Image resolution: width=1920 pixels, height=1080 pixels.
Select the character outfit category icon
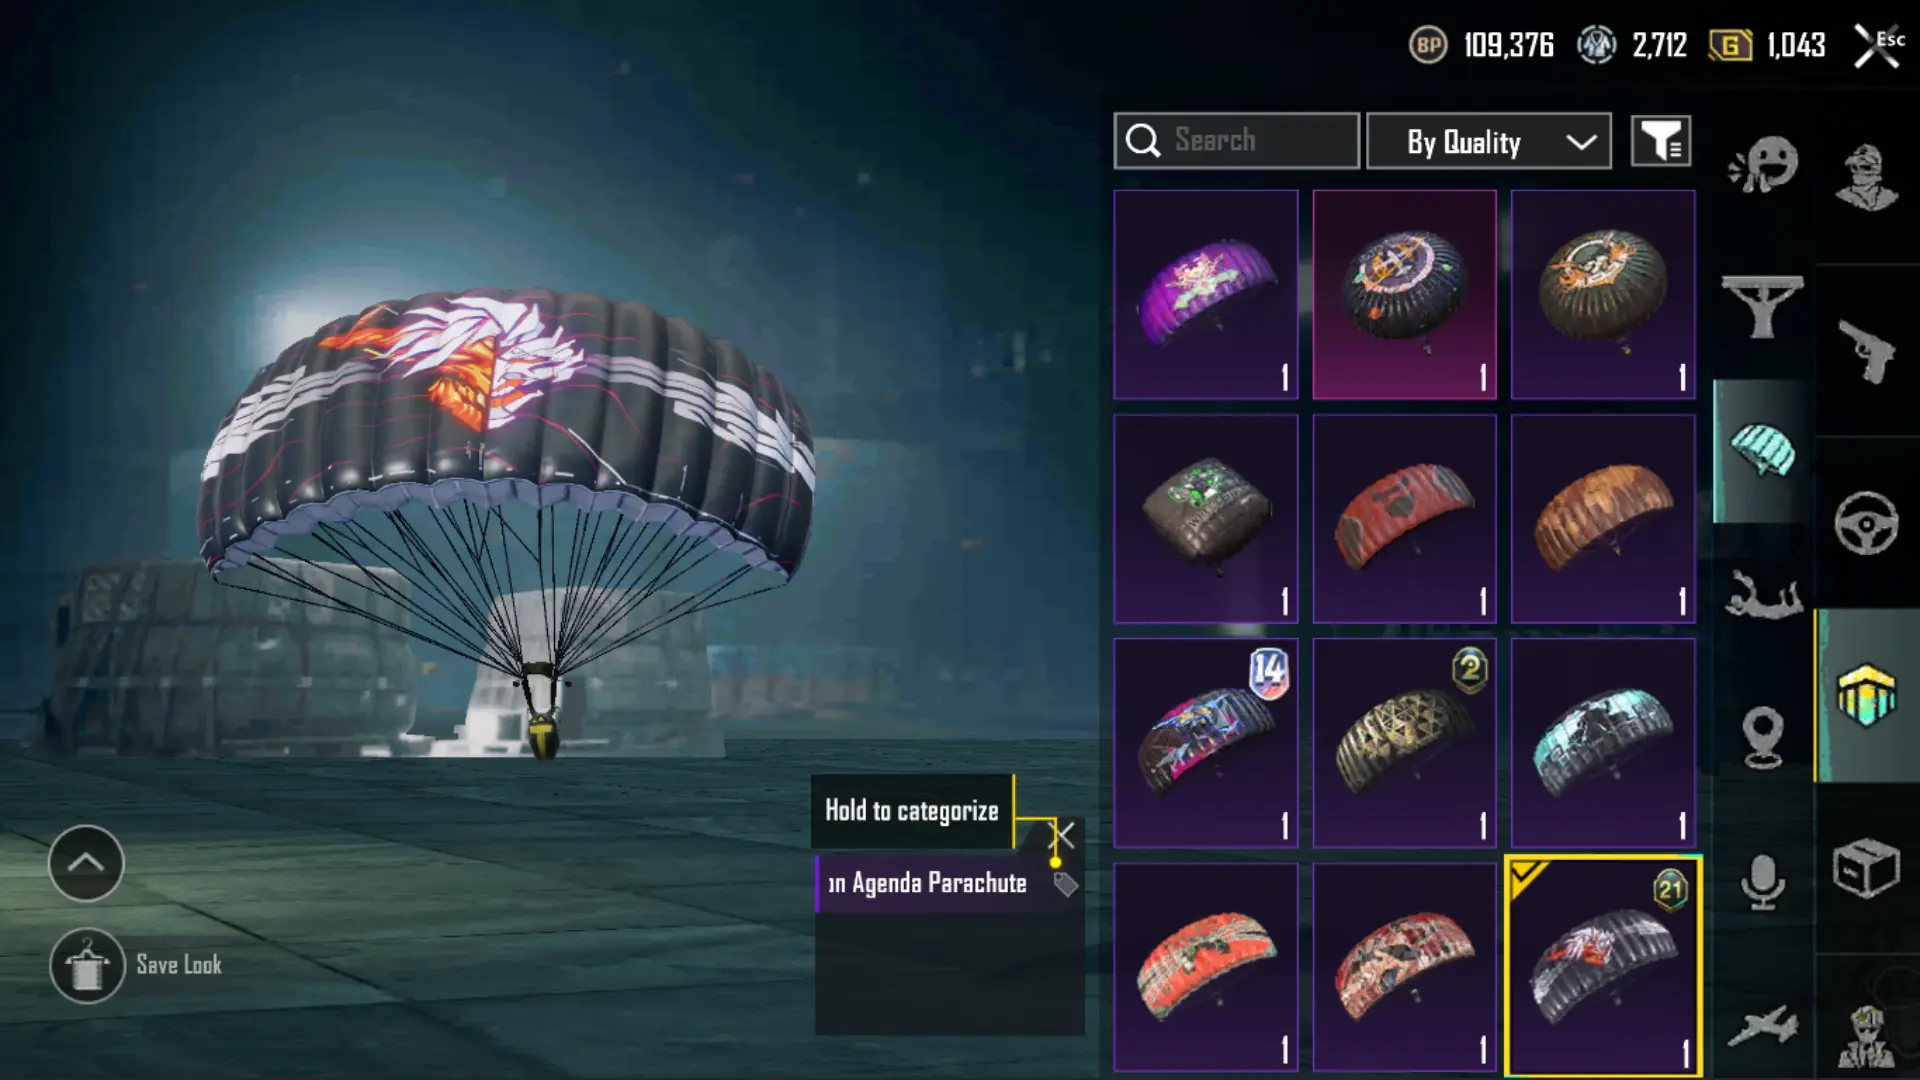(1866, 177)
